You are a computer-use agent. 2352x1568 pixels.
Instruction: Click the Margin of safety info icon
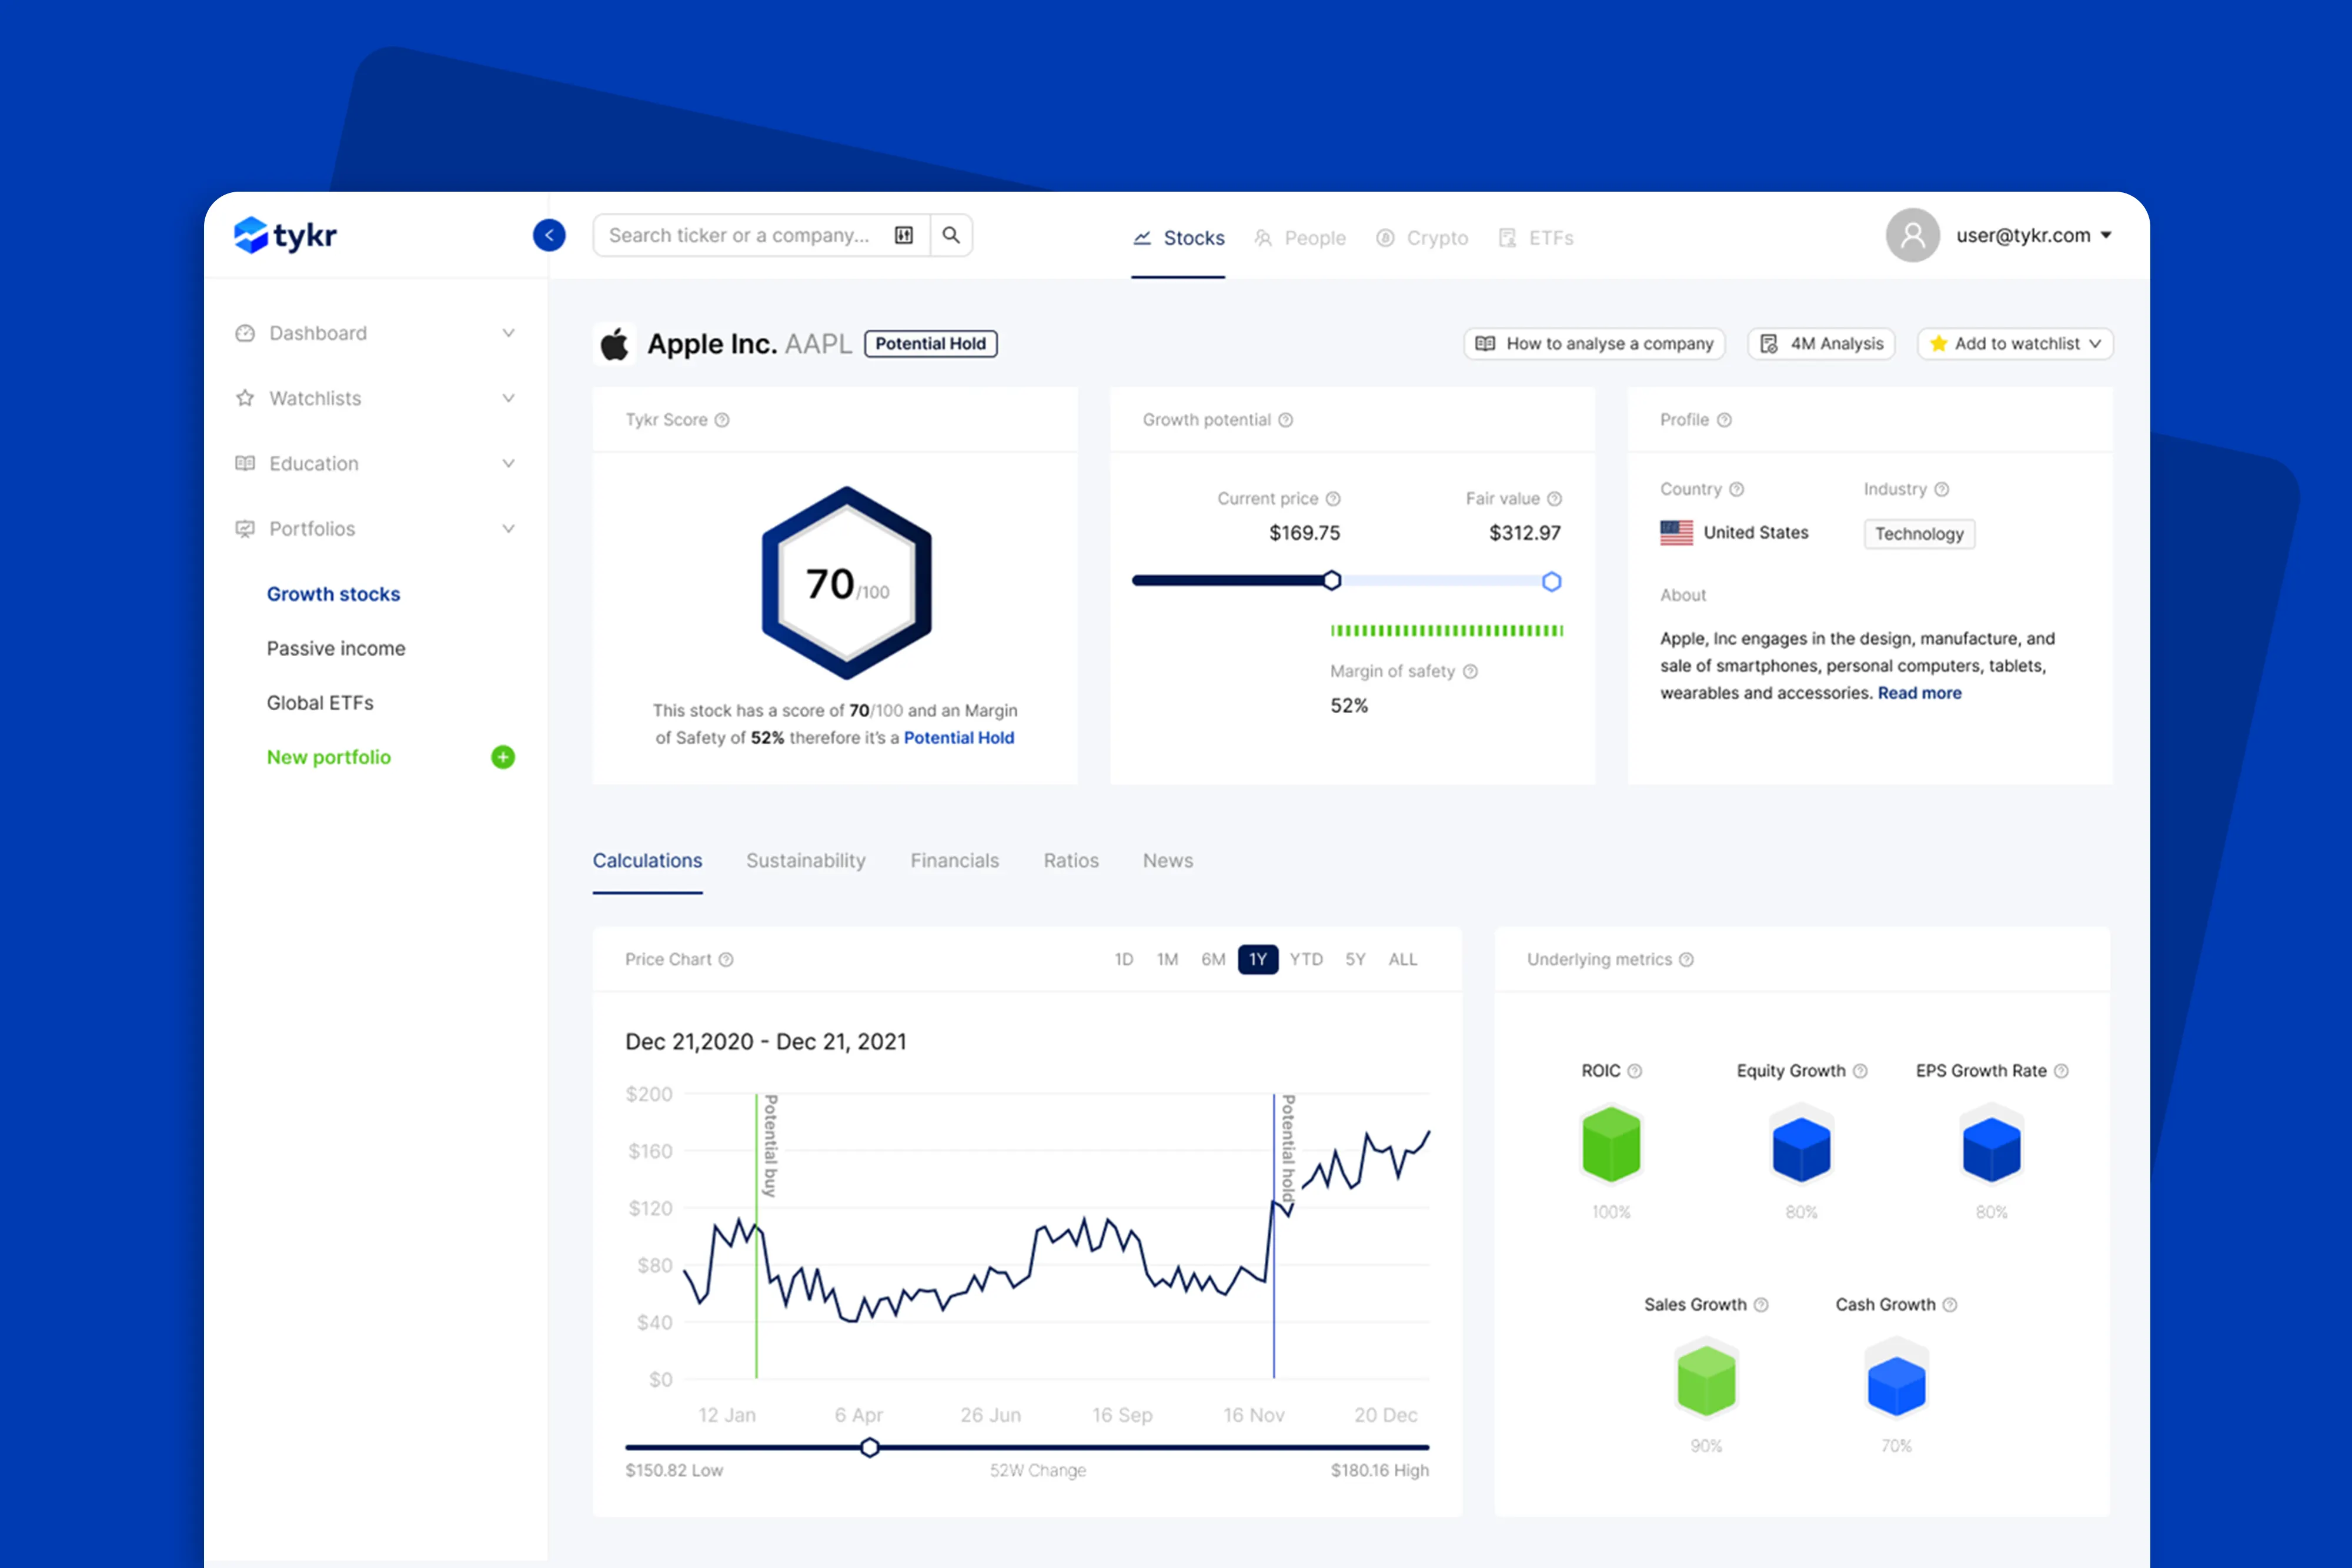tap(1471, 672)
